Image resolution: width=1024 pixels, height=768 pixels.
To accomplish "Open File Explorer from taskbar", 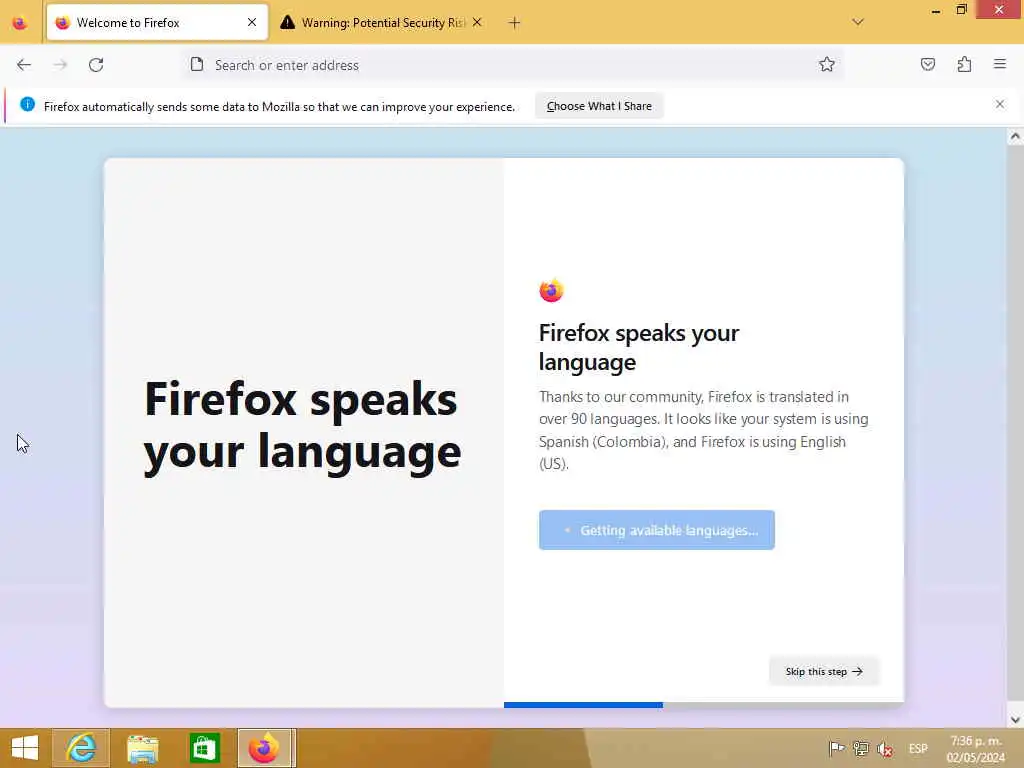I will click(x=142, y=748).
